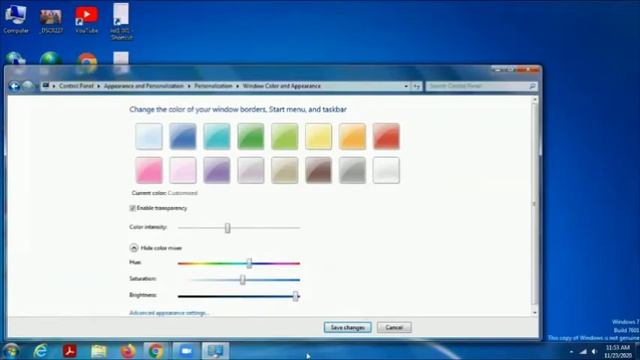Open the Computer desktop icon
Screen dimensions: 640x360
(x=16, y=19)
